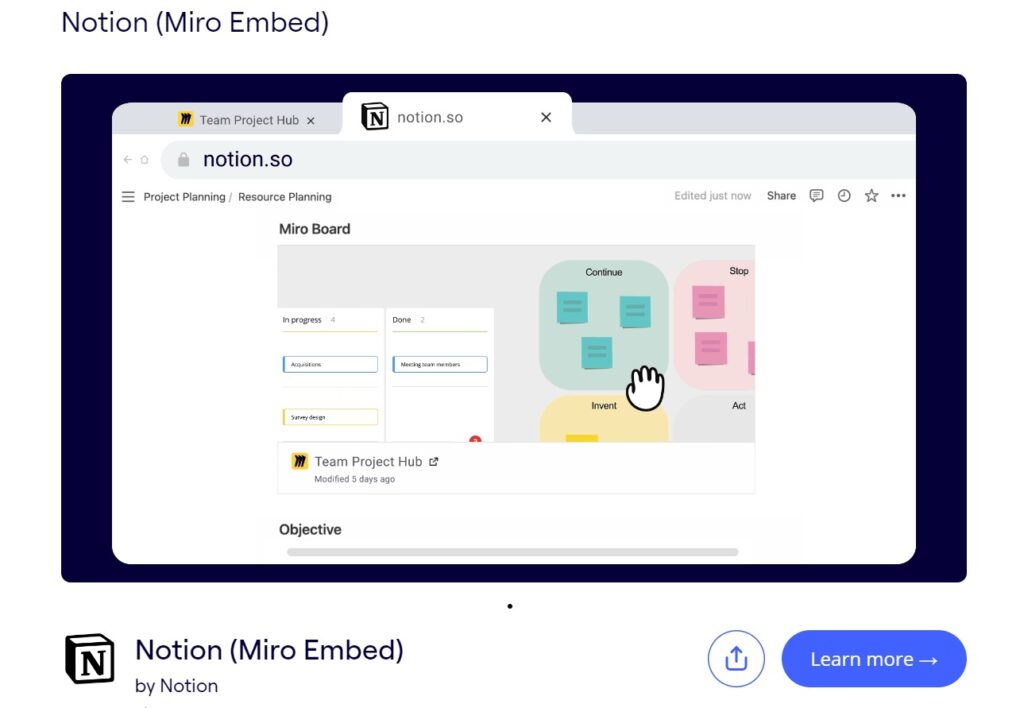Open page history clock icon

coord(844,195)
